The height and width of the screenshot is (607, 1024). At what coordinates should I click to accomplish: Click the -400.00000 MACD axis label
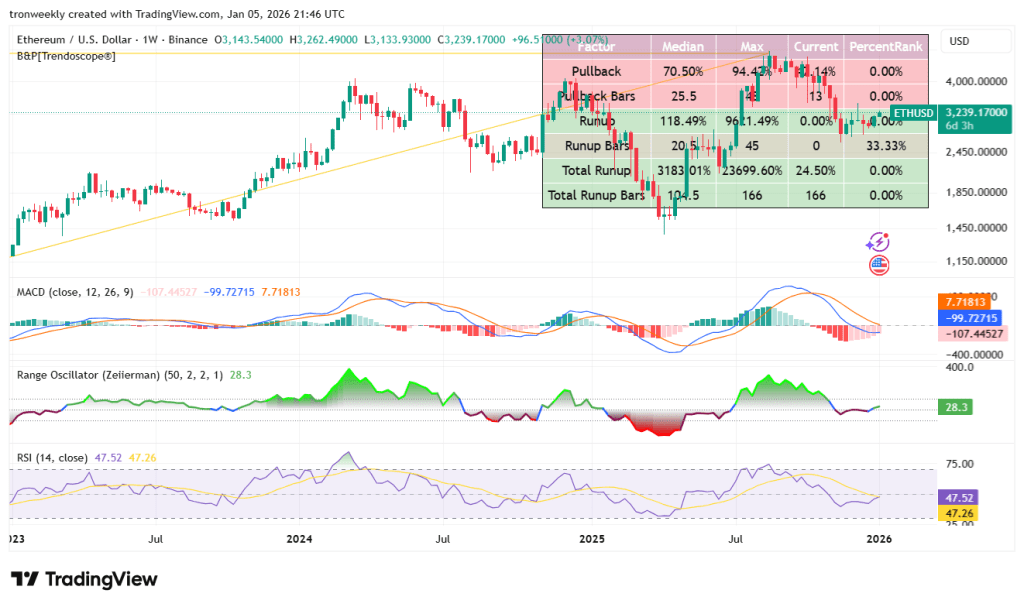[973, 355]
